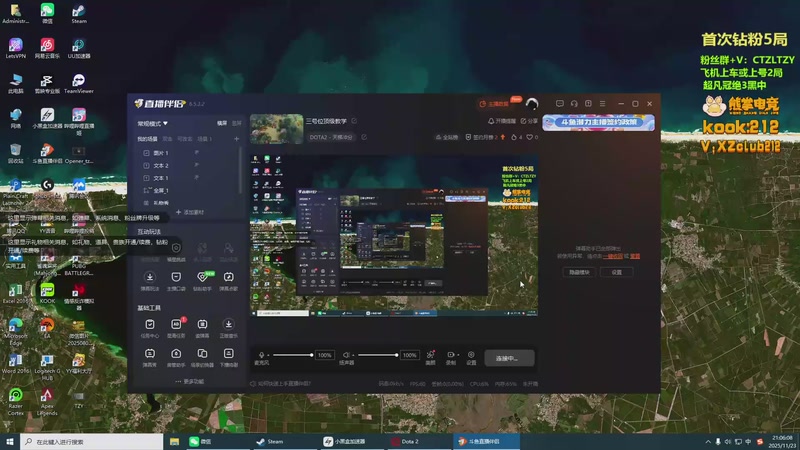Screen dimensions: 800x450
Task: Click the 重置 link
Action: pos(635,256)
